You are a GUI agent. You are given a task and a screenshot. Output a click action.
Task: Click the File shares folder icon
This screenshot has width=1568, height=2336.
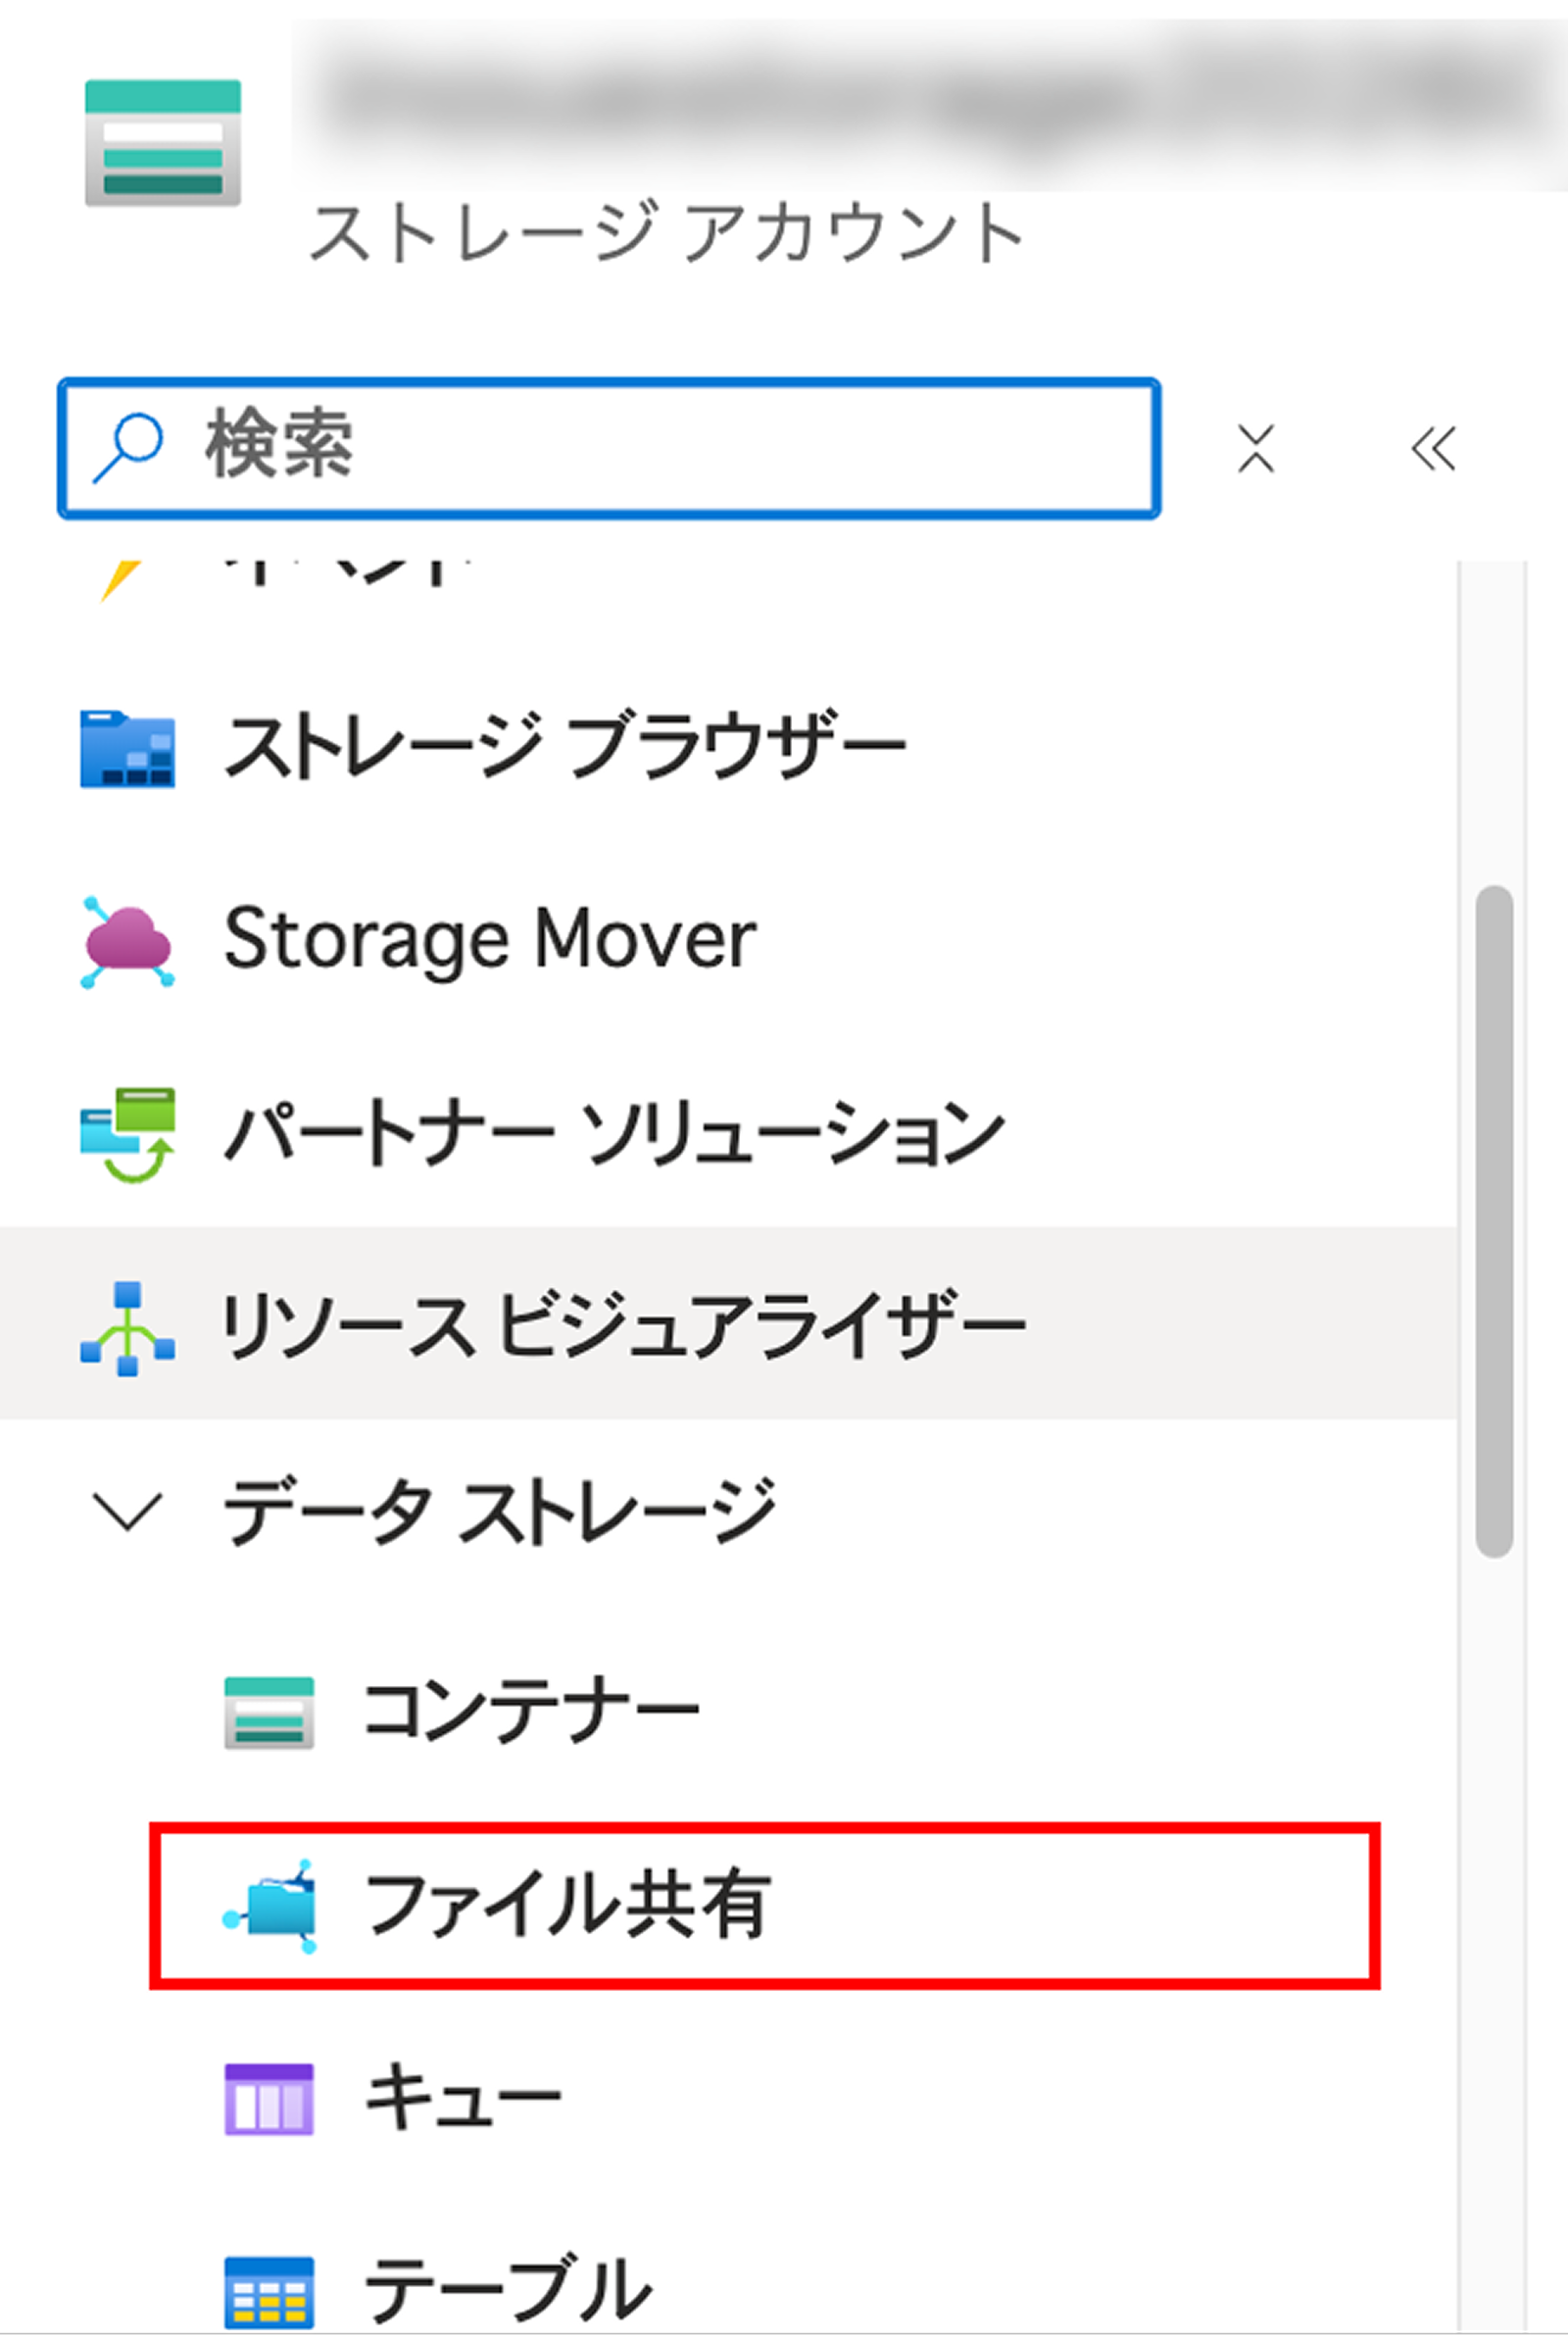270,1905
